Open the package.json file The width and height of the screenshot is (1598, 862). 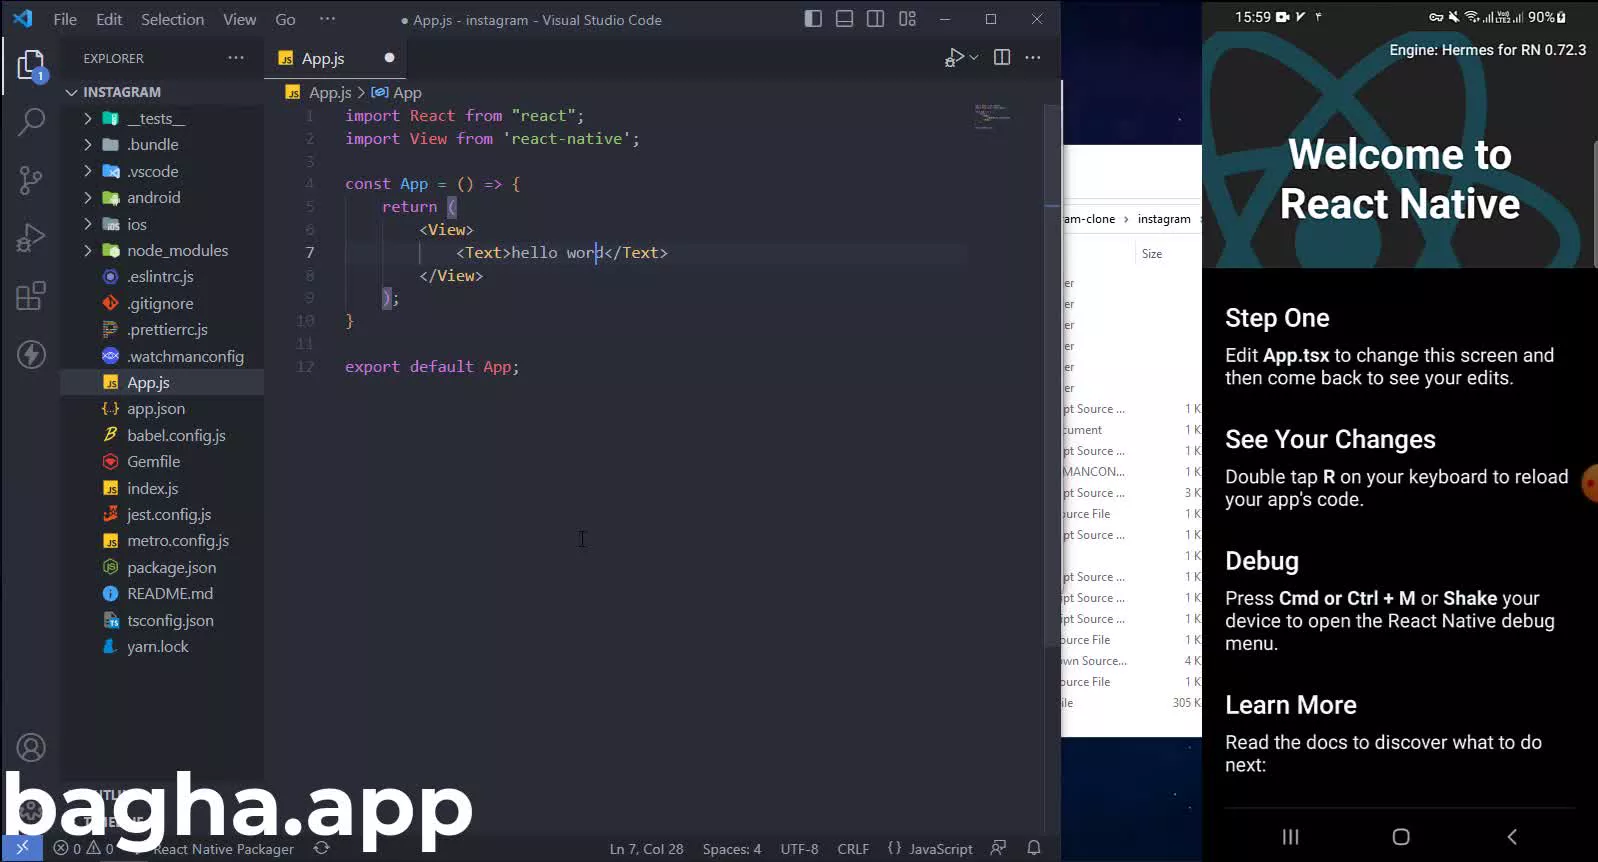click(162, 567)
